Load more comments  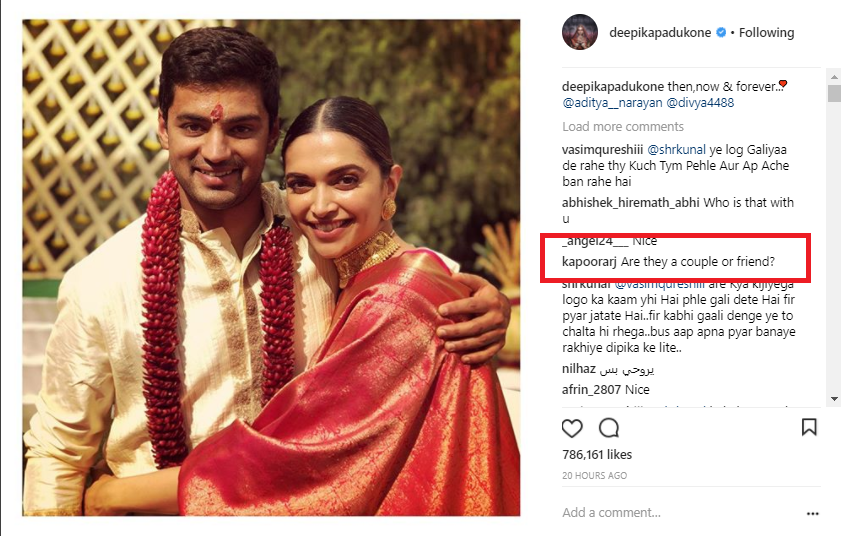pyautogui.click(x=622, y=127)
